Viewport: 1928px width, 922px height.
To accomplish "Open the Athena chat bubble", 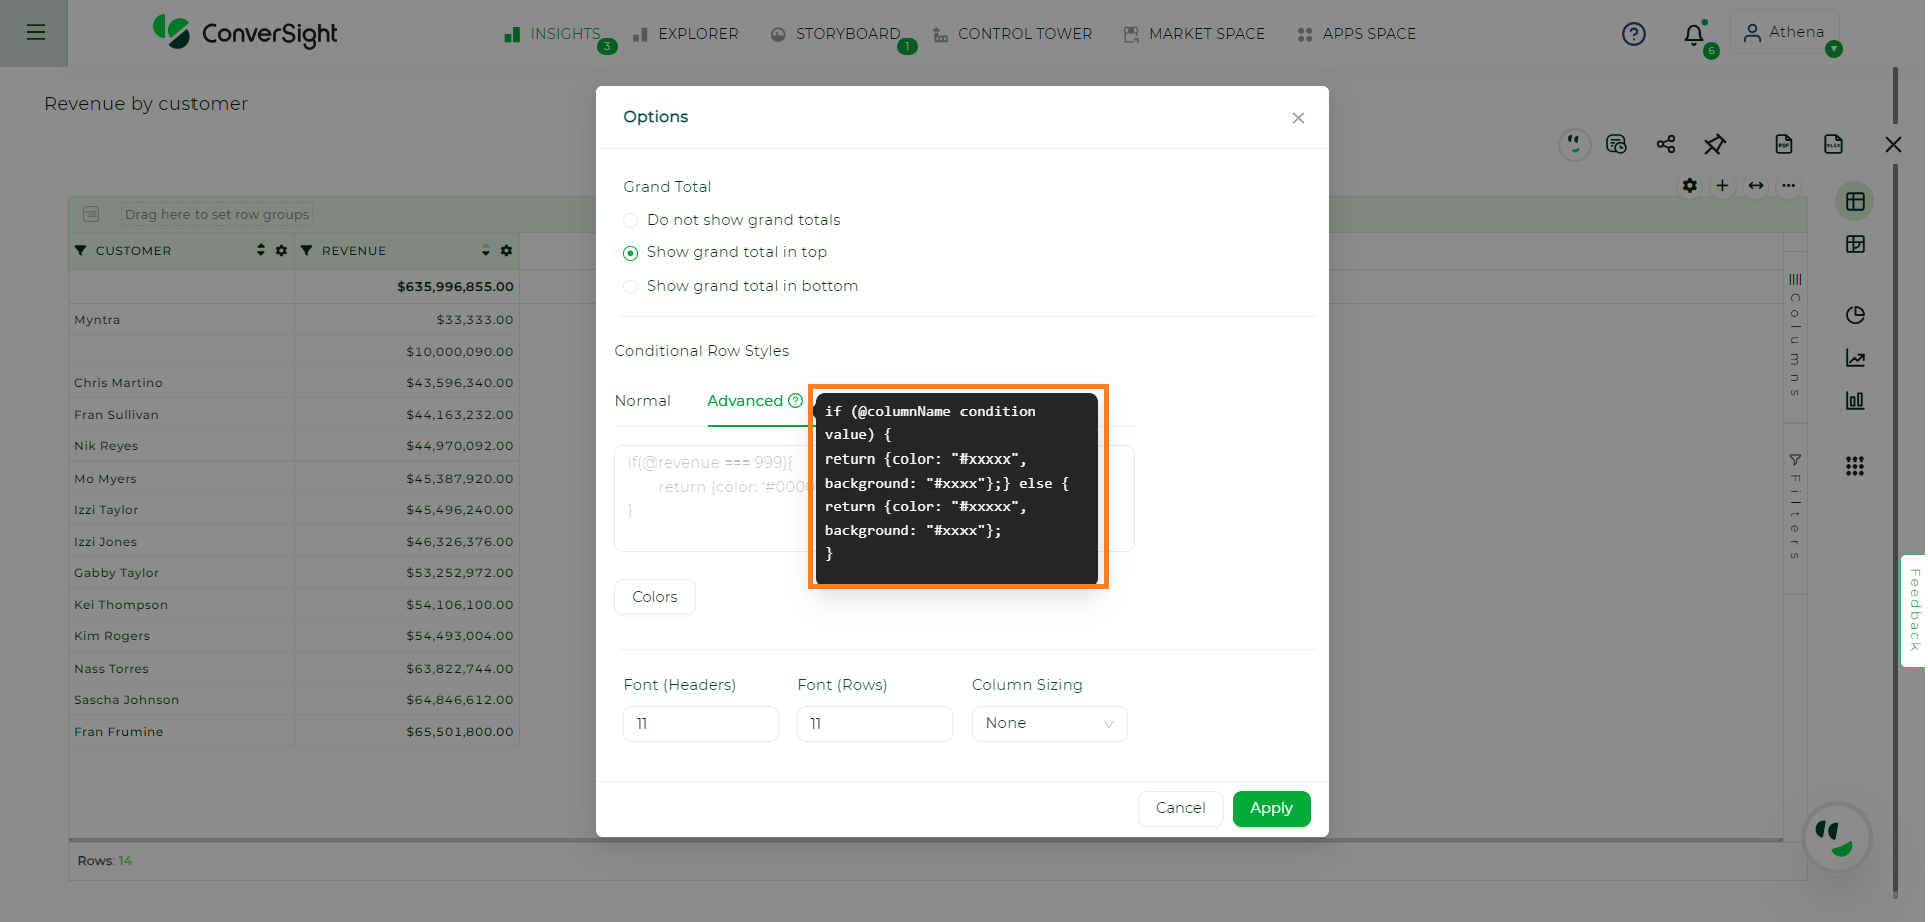I will (1836, 837).
